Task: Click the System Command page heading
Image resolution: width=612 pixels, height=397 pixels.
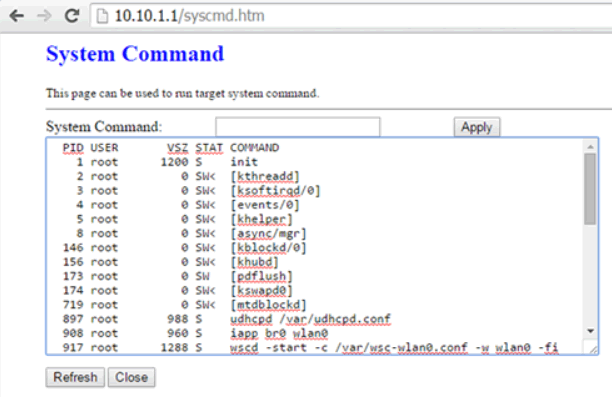Action: click(135, 54)
